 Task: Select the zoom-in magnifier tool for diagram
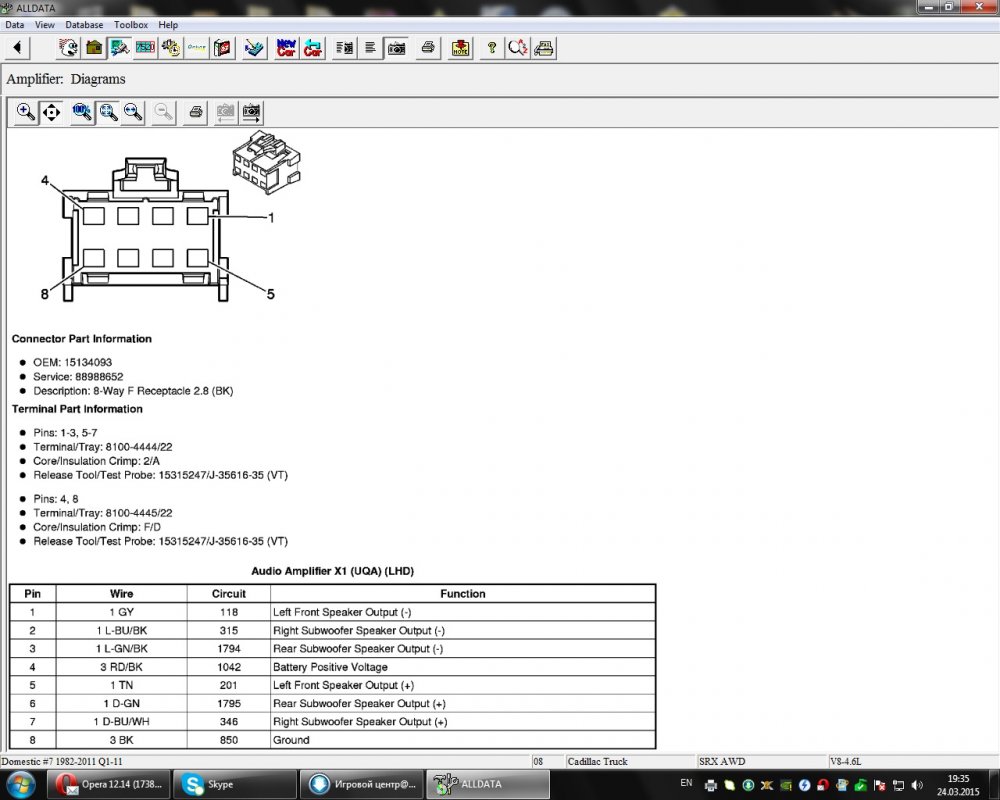click(x=26, y=112)
